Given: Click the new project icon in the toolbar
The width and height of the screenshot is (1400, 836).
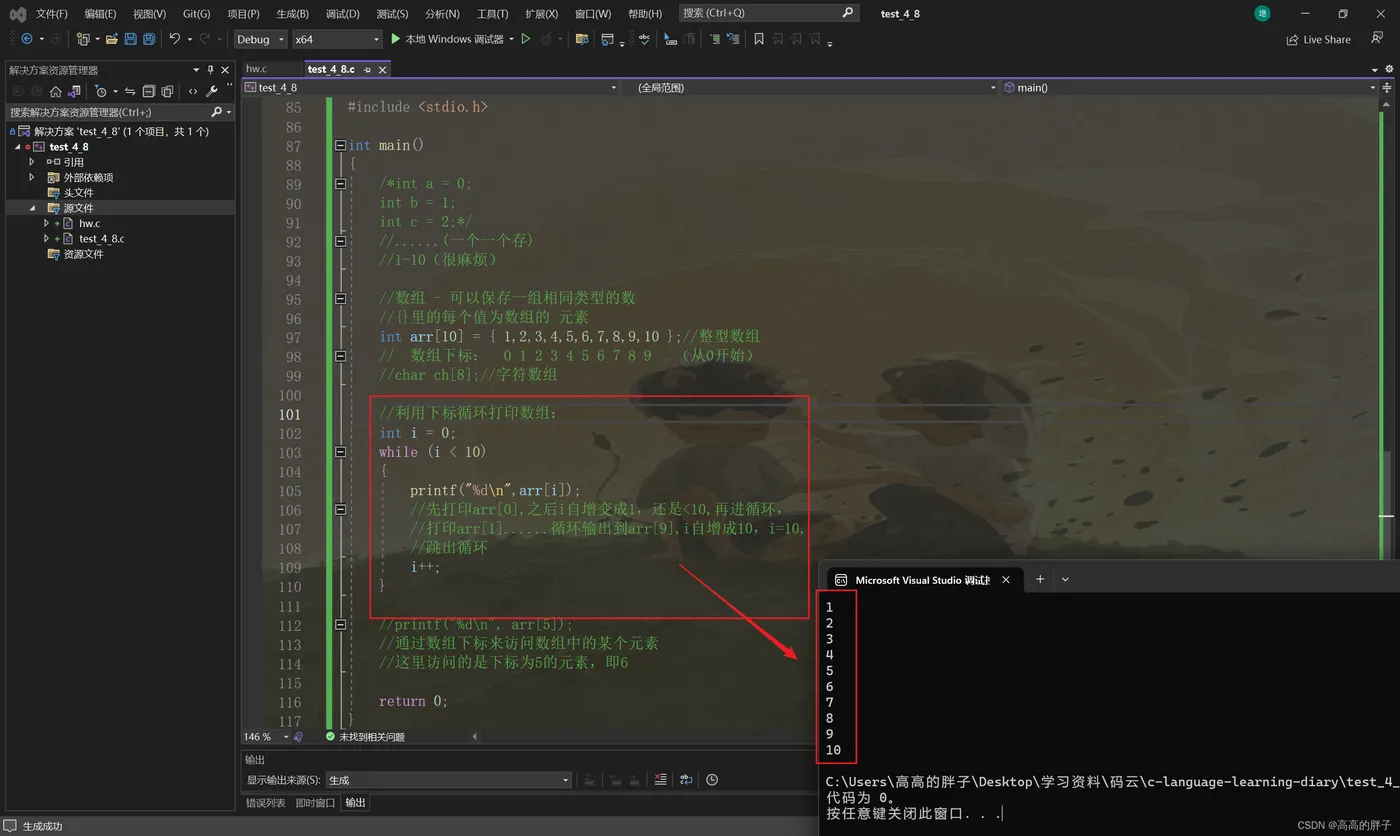Looking at the screenshot, I should [x=83, y=39].
